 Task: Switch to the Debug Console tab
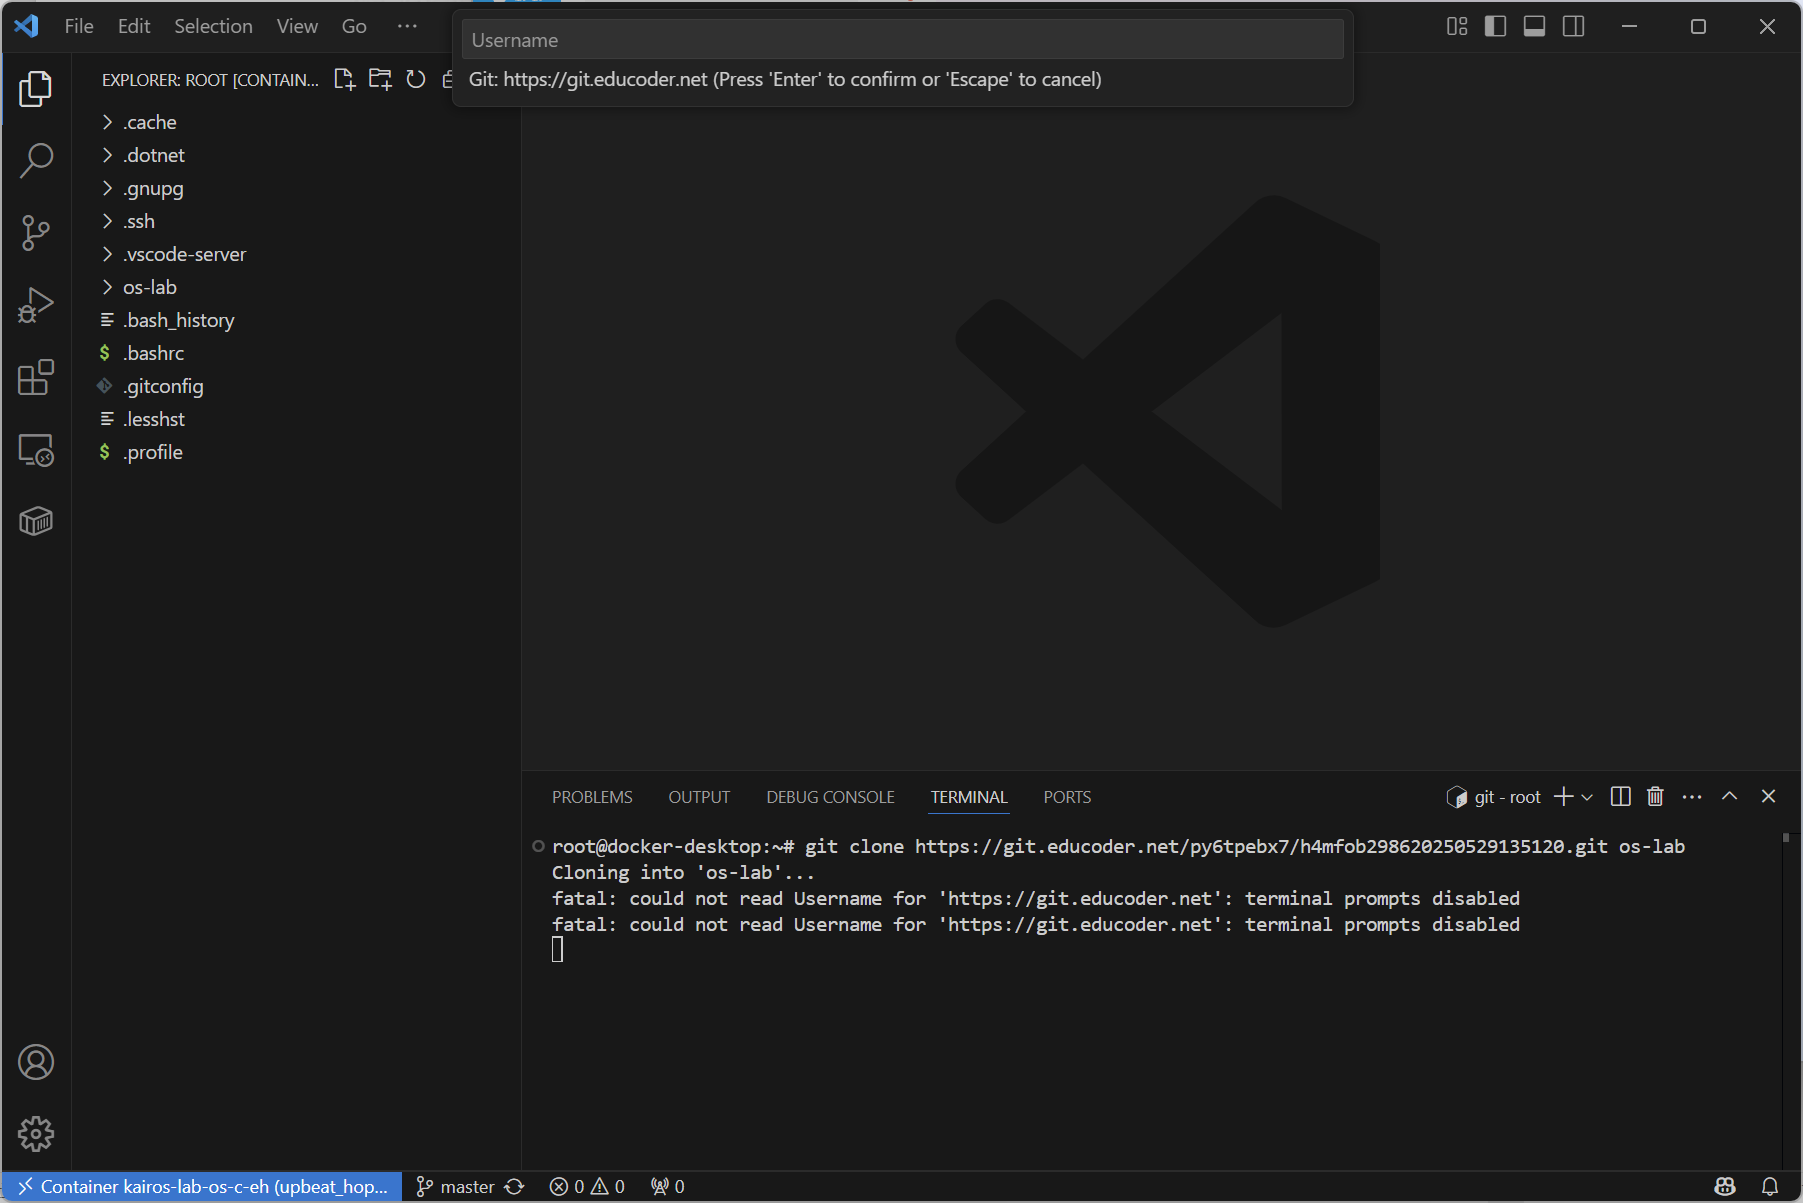(830, 797)
